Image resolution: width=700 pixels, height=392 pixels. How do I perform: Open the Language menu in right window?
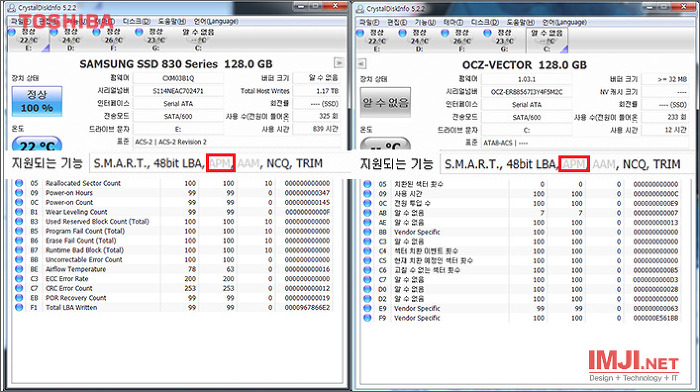(x=564, y=22)
